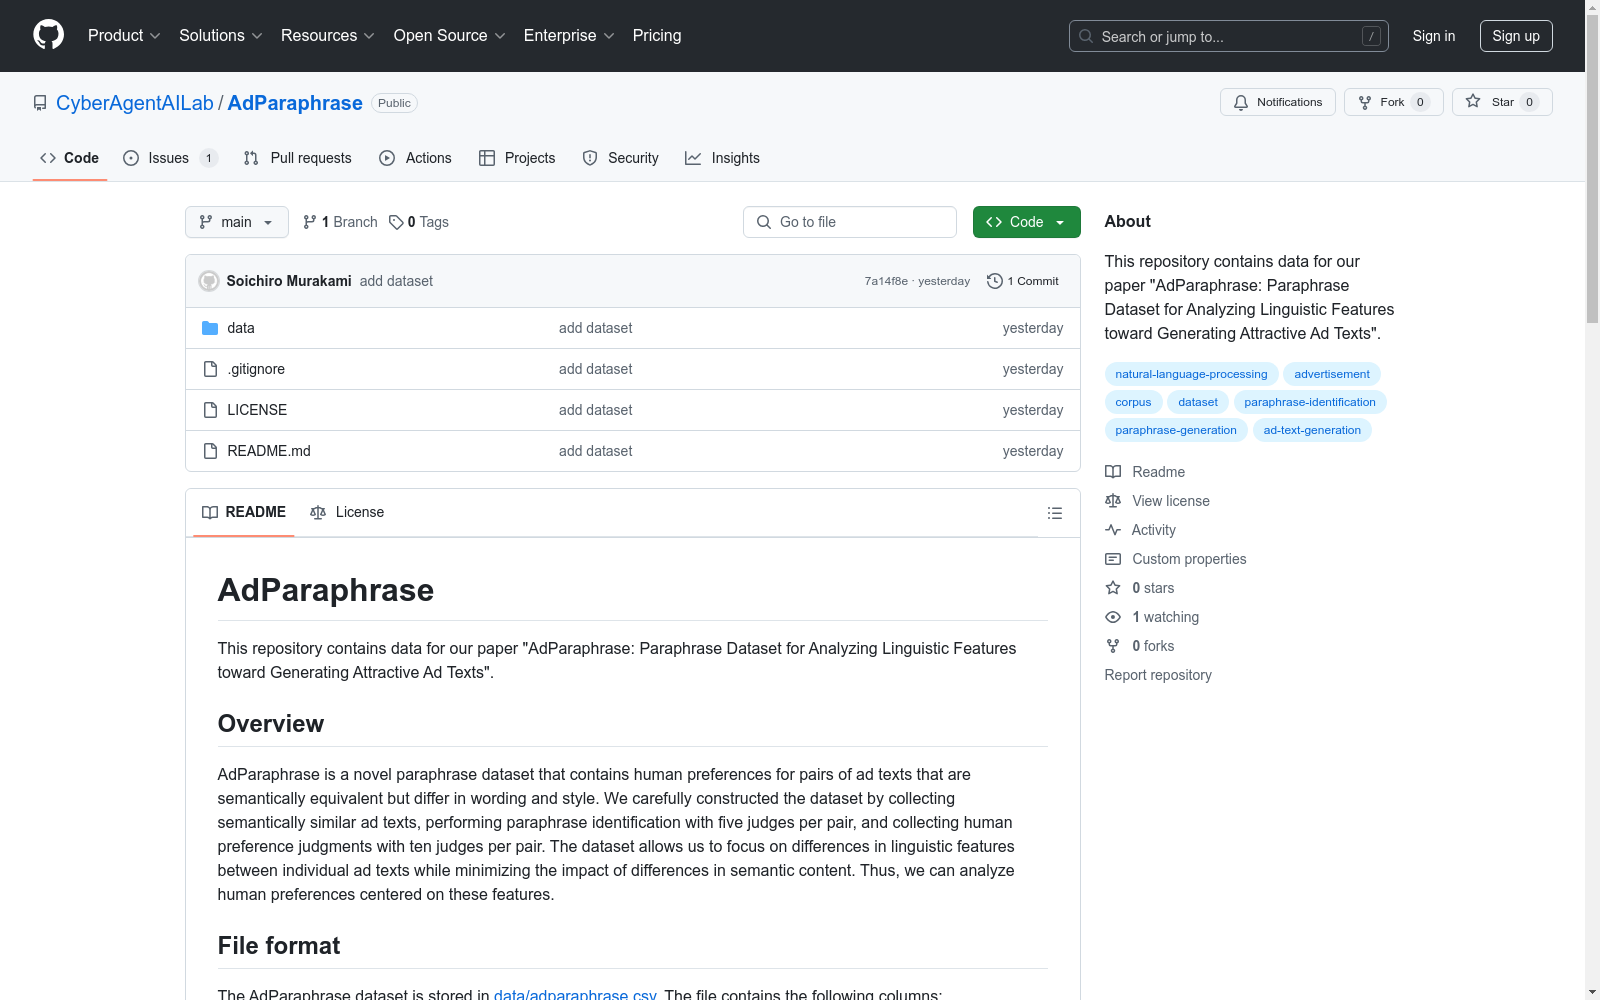This screenshot has width=1600, height=1000.
Task: Open the data/adparaphrase.csv link
Action: tap(575, 994)
